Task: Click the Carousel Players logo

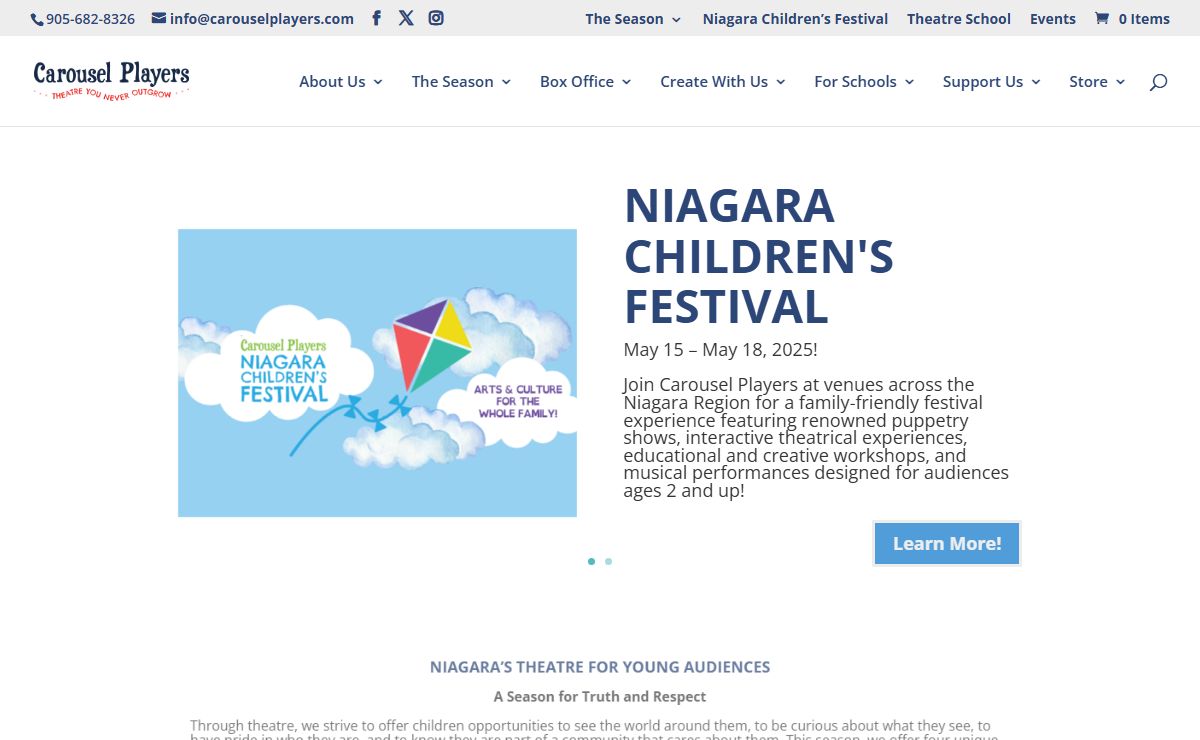Action: click(x=111, y=81)
